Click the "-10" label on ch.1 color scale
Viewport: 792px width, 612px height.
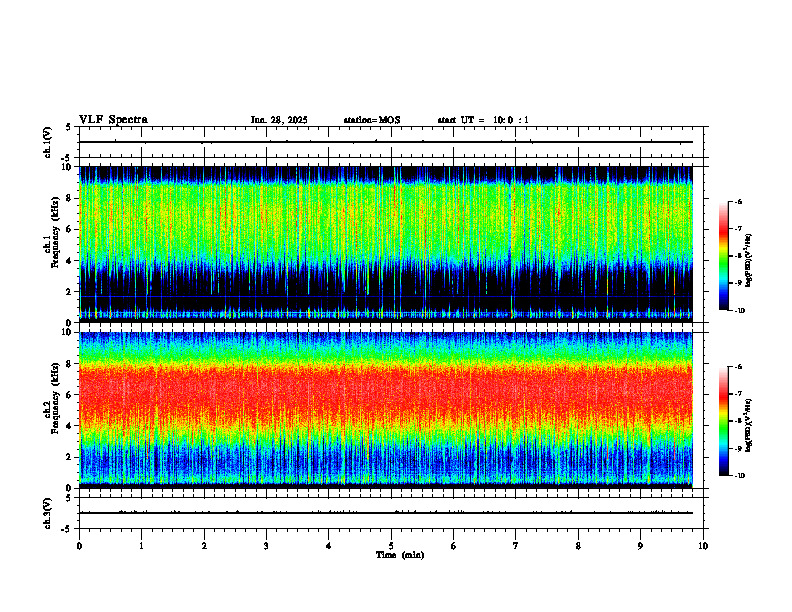coord(739,311)
